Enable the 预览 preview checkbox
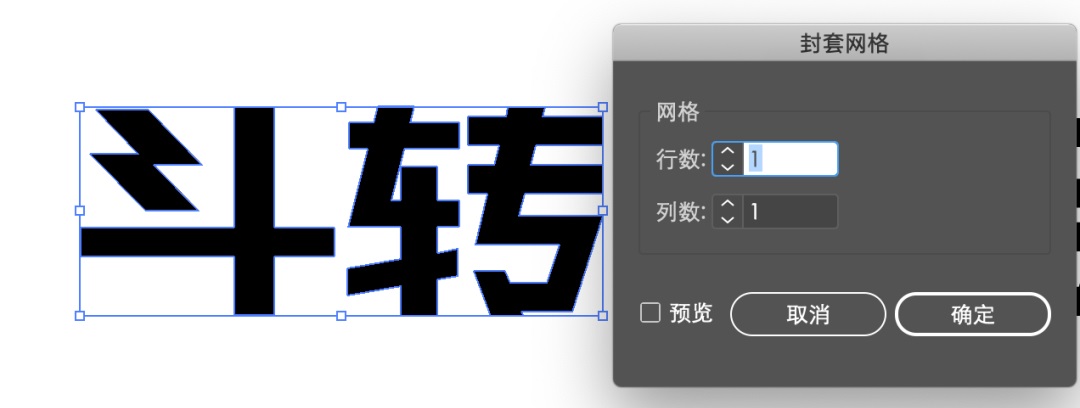The height and width of the screenshot is (408, 1080). click(650, 314)
